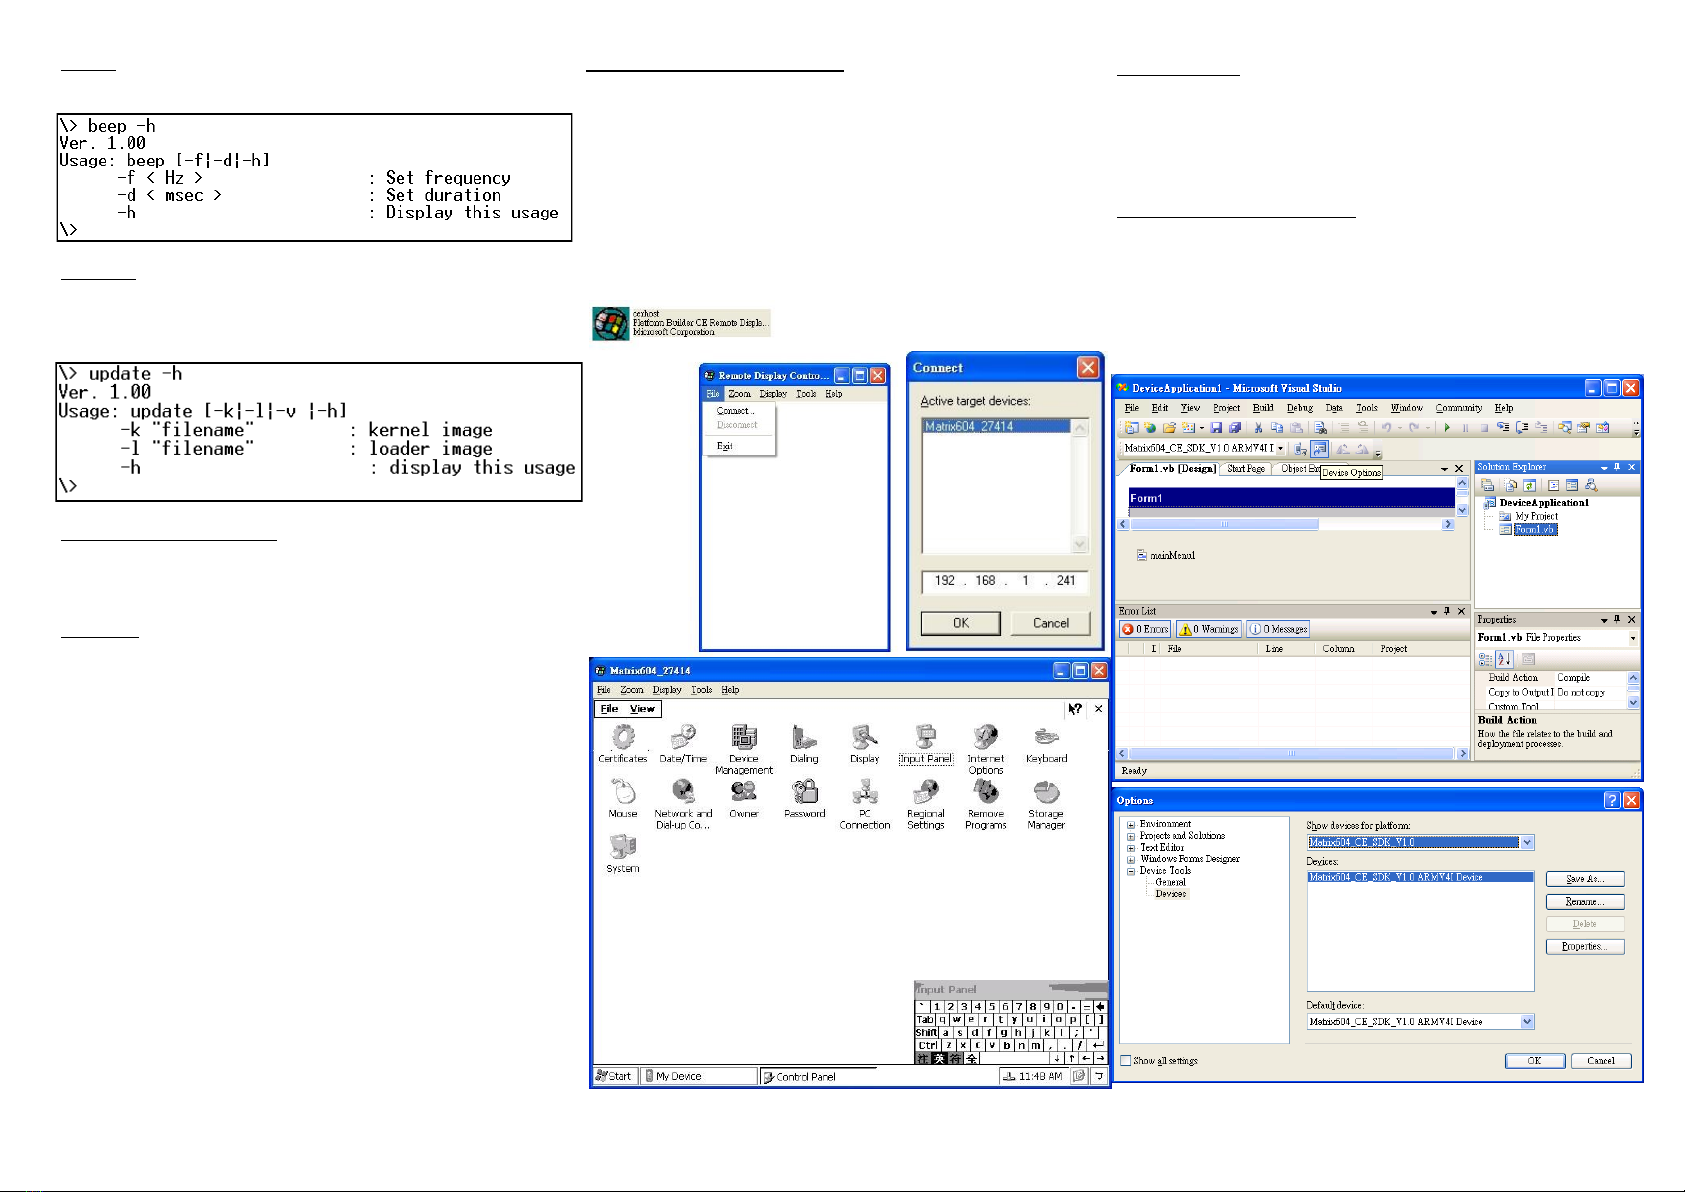
Task: Collapse the Device Tools node
Action: pyautogui.click(x=1131, y=871)
